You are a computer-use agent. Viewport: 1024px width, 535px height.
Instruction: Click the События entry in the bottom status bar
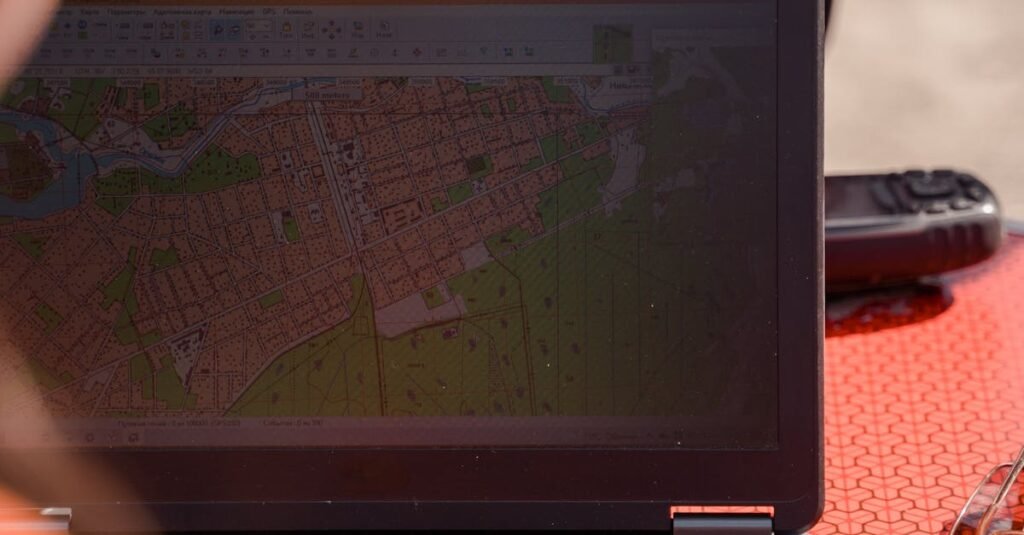coord(293,423)
